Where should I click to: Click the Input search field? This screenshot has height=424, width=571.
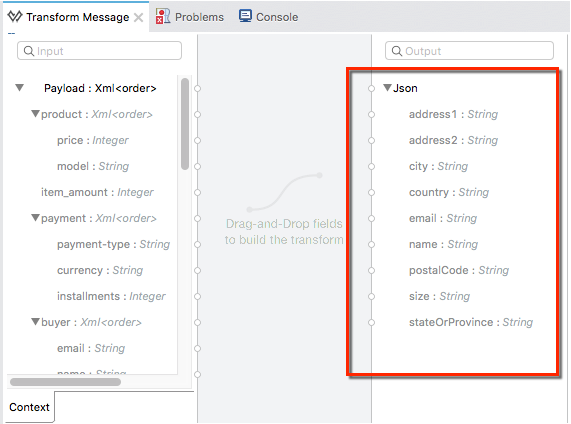(99, 51)
